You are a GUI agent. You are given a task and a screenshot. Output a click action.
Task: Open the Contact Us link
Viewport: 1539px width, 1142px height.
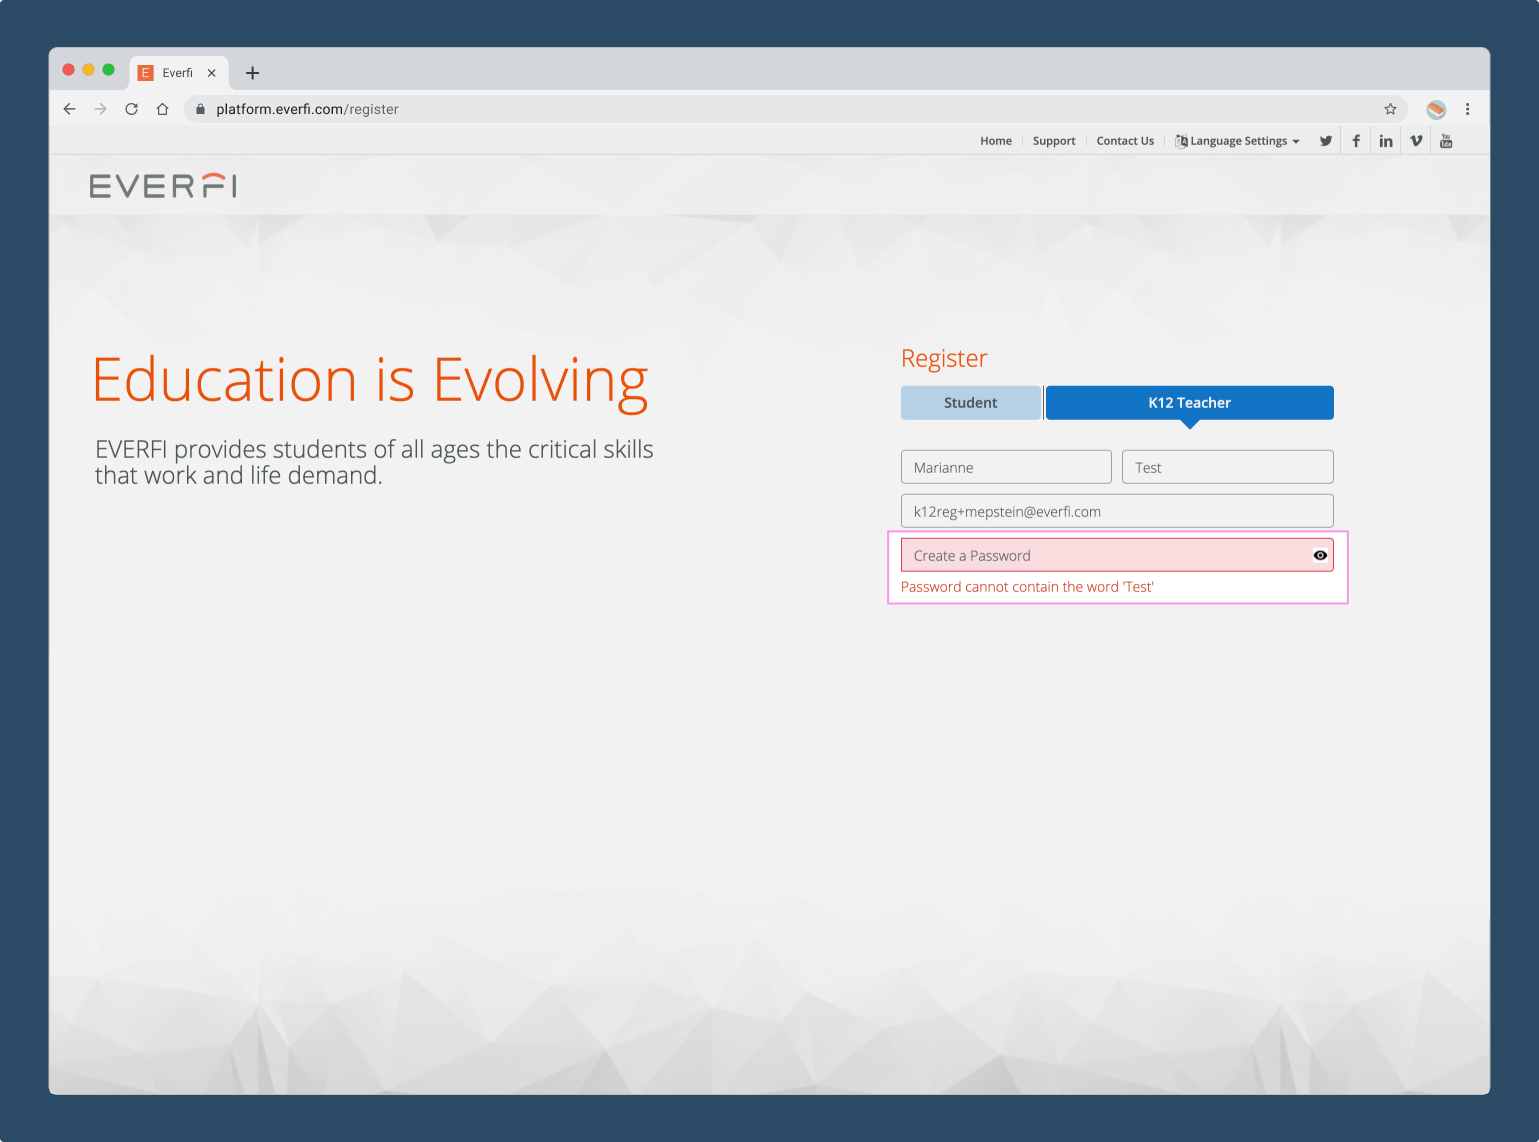point(1125,141)
